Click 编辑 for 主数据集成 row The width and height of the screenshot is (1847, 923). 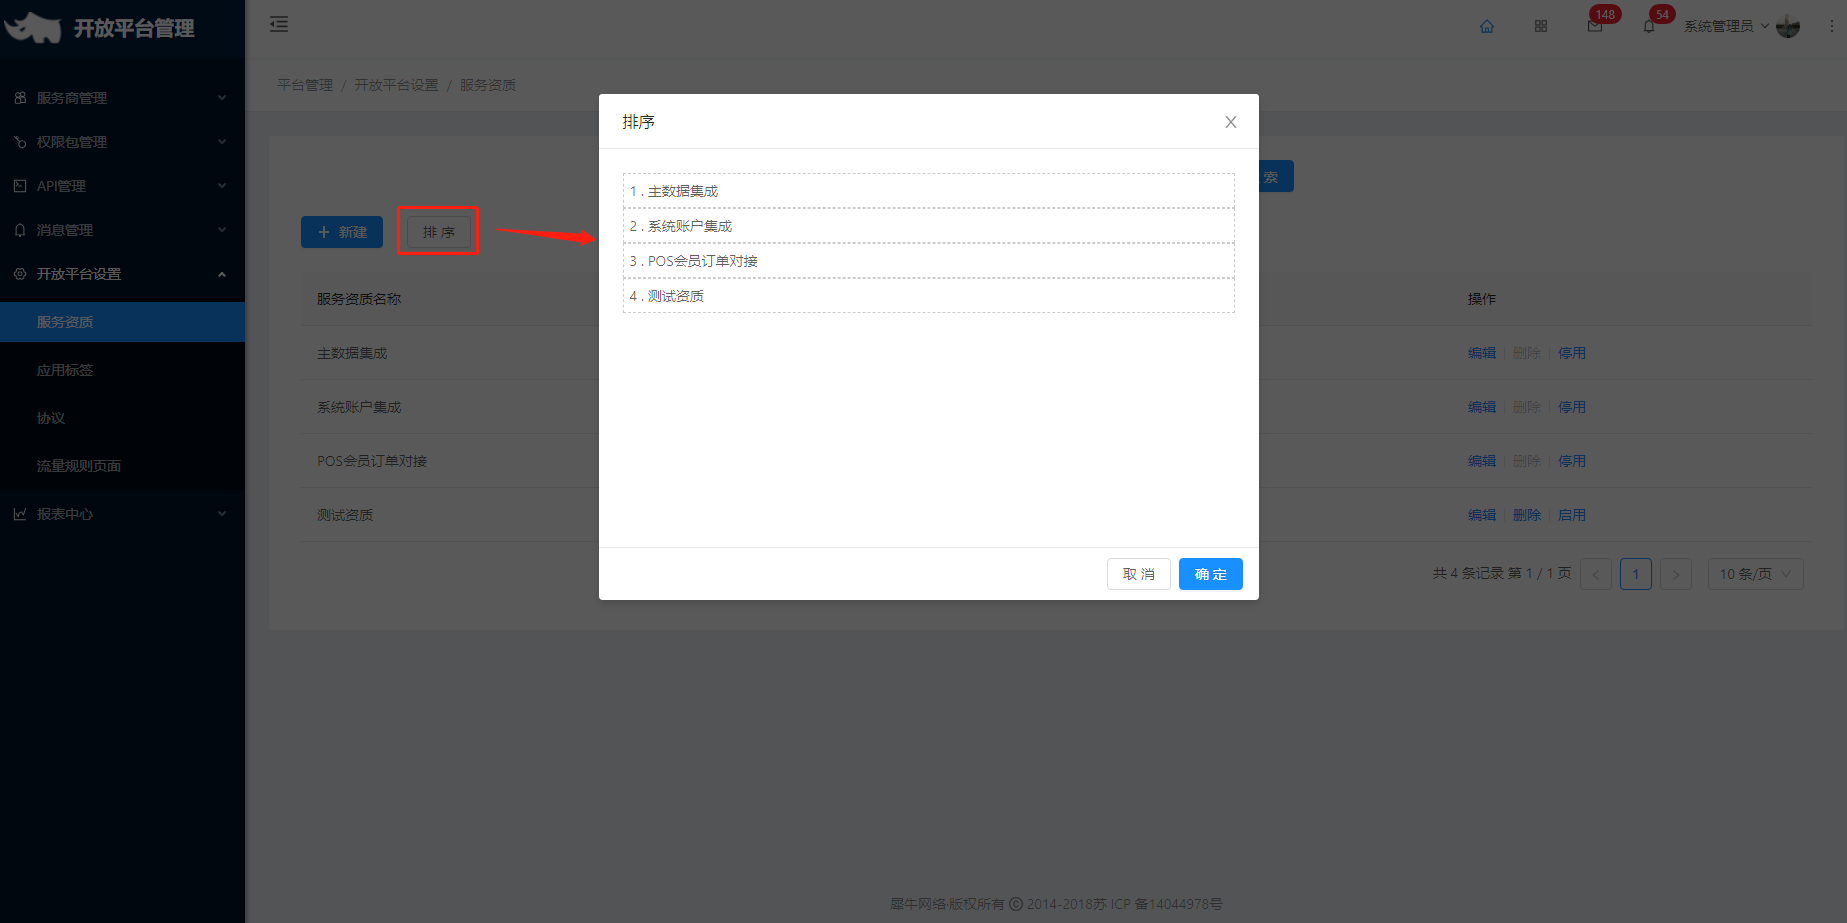[x=1482, y=353]
